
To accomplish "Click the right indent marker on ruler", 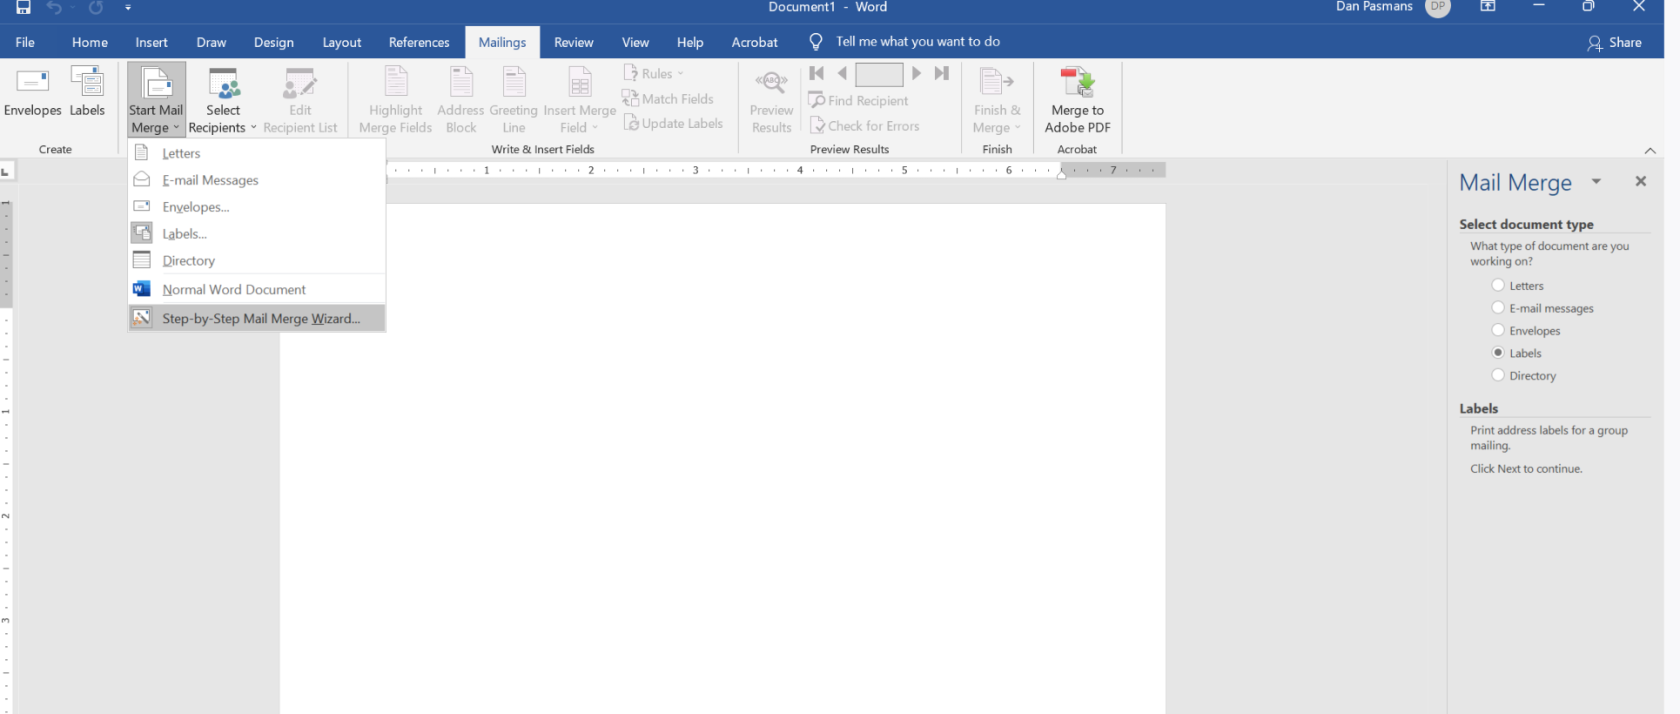I will 1061,174.
